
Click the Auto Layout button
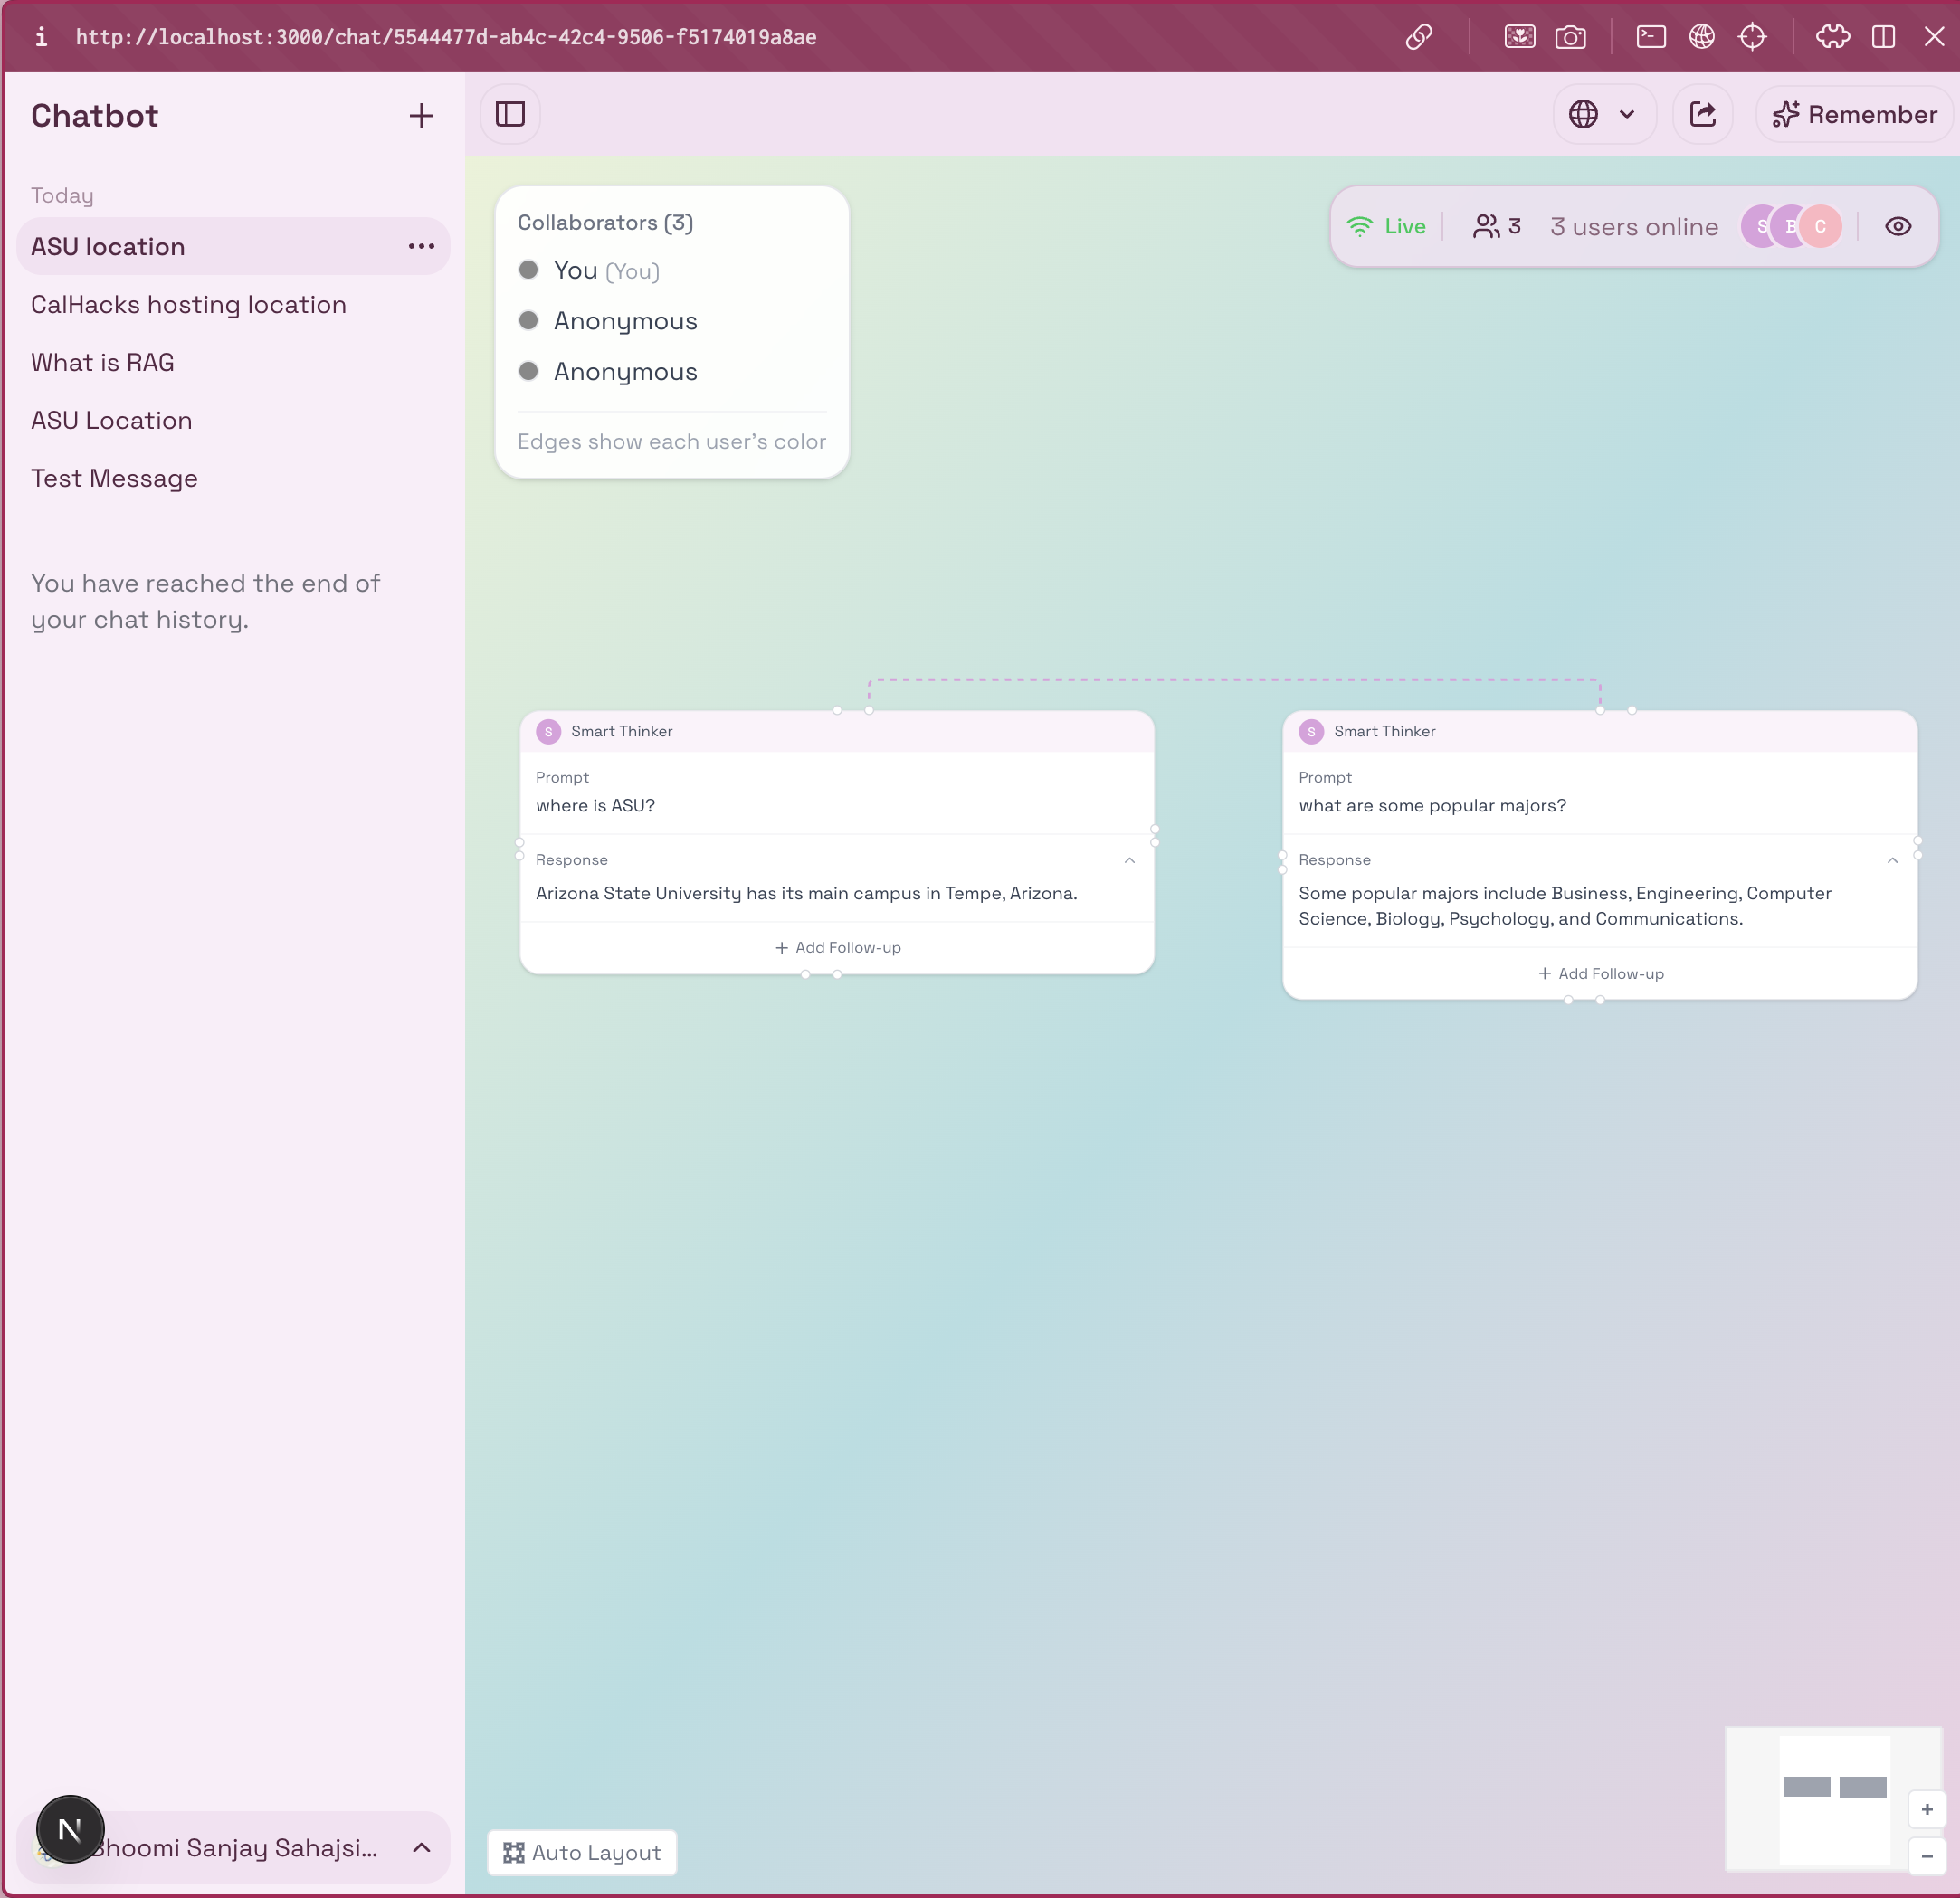[x=582, y=1852]
